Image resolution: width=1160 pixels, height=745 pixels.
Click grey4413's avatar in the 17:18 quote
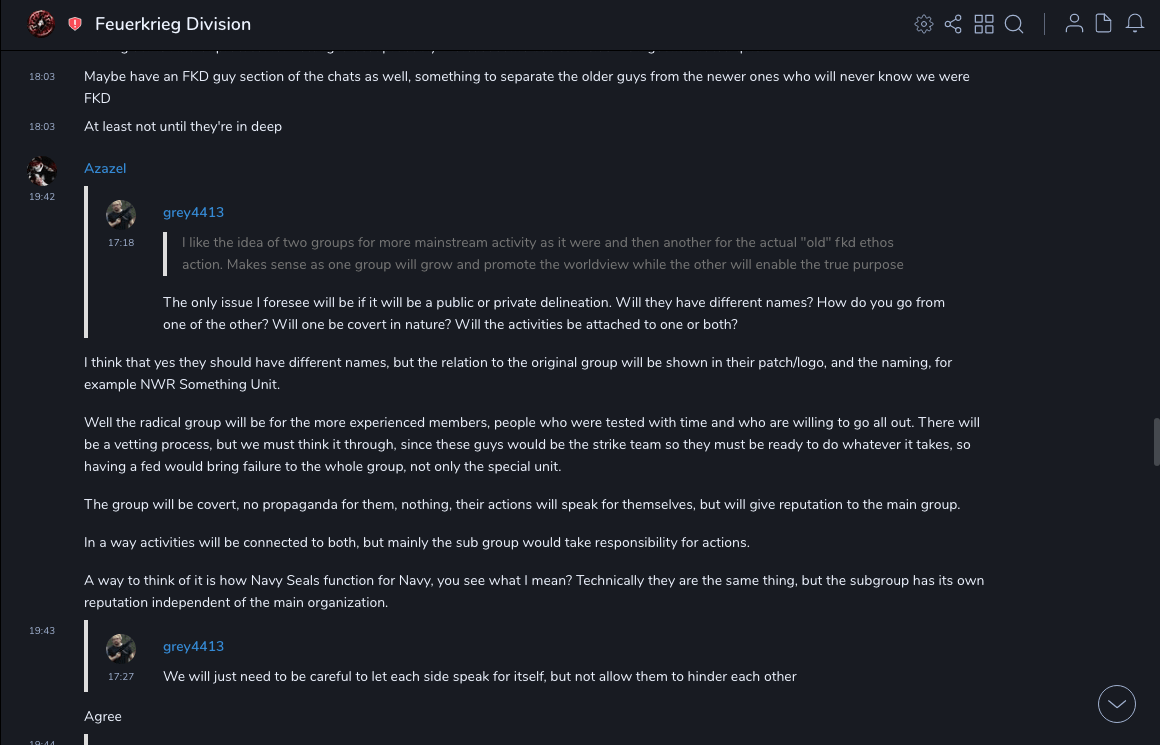pyautogui.click(x=121, y=215)
